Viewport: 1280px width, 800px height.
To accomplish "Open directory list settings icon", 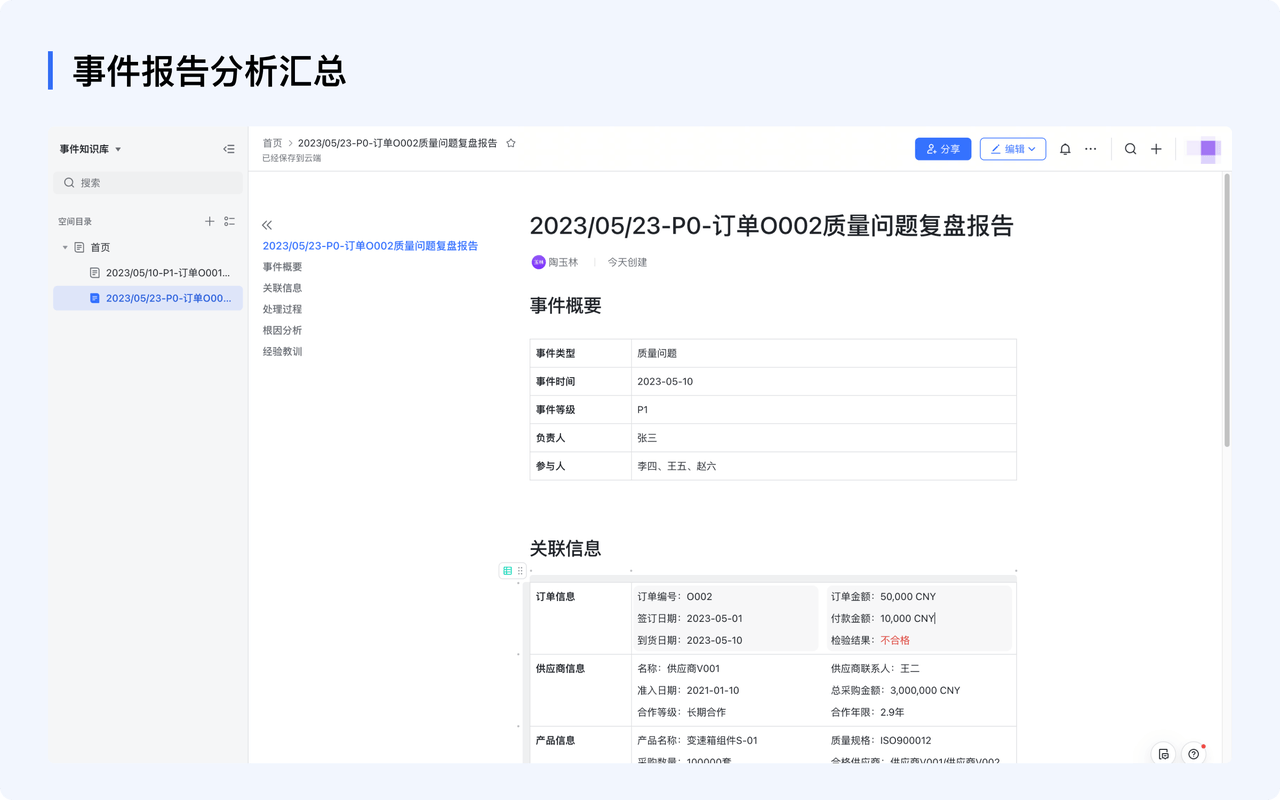I will [229, 221].
